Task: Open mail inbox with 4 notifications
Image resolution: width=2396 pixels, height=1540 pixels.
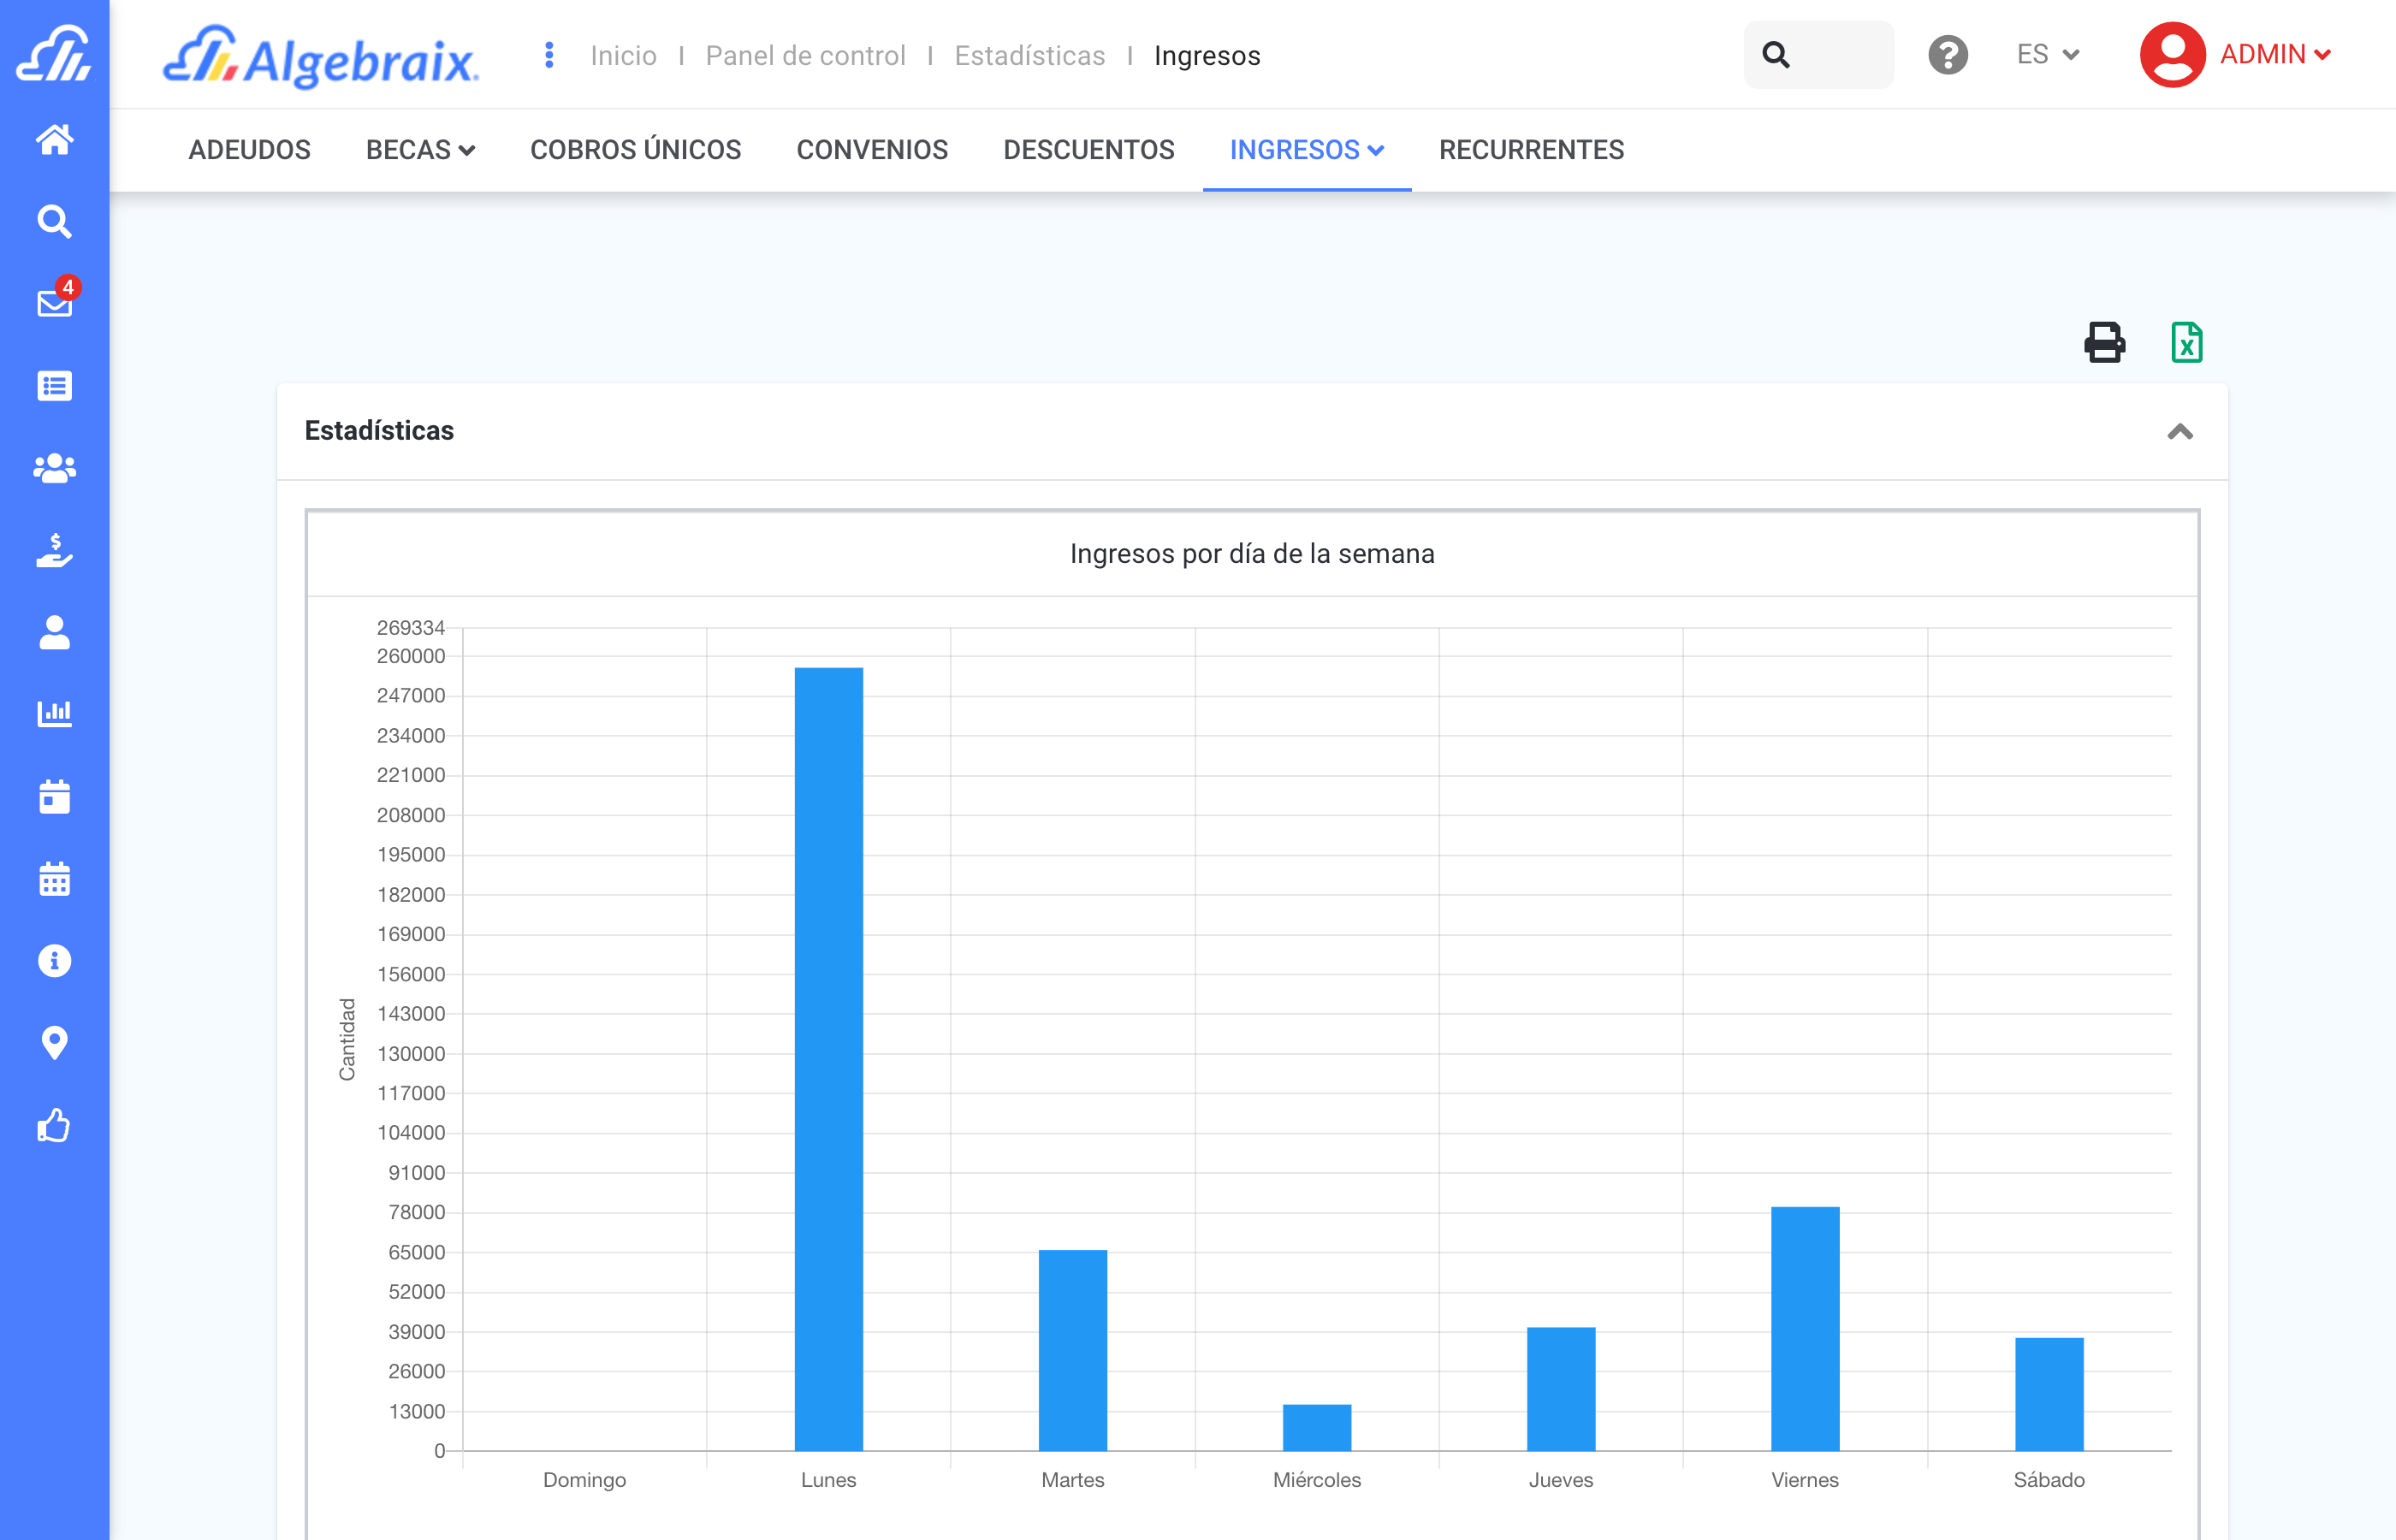Action: tap(54, 302)
